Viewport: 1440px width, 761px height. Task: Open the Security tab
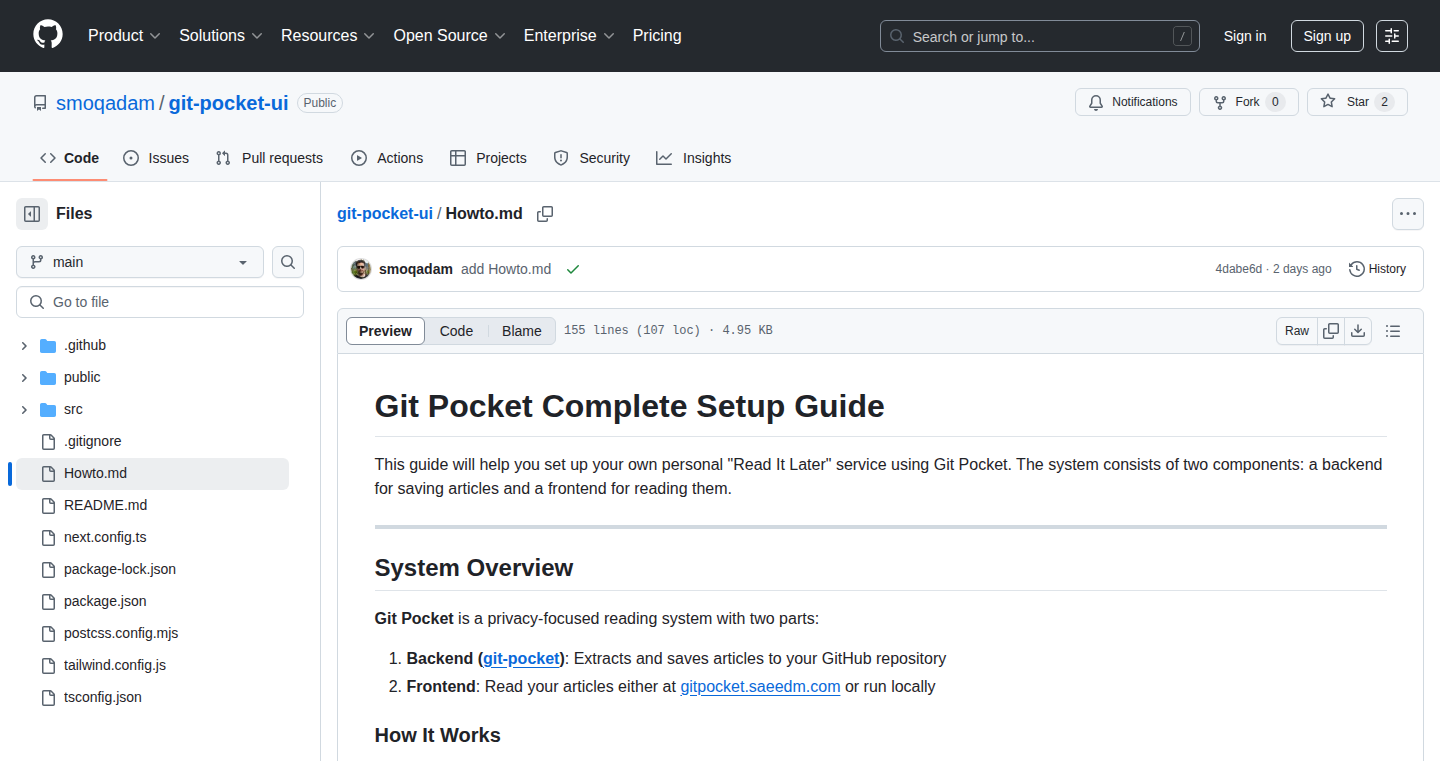pyautogui.click(x=592, y=158)
